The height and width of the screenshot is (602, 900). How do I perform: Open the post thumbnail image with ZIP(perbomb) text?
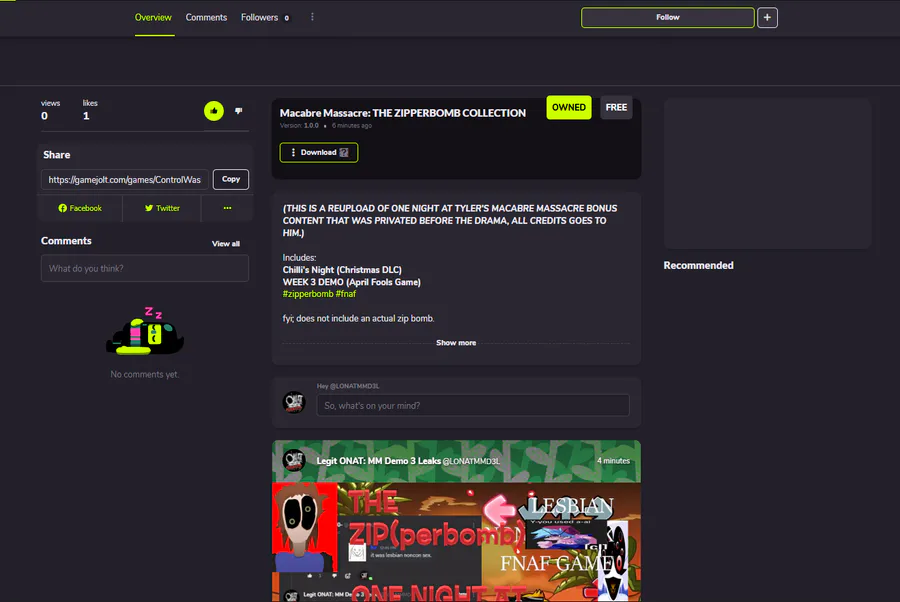pyautogui.click(x=456, y=542)
